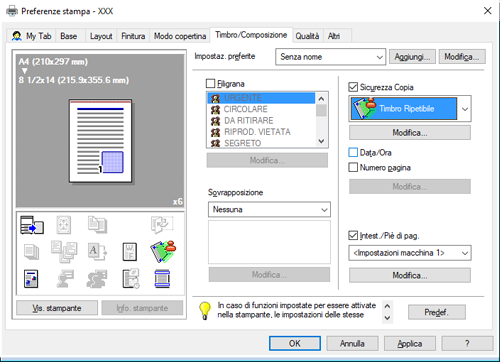Click Modifica... under Intest./Piè di pag.
This screenshot has width=500, height=362.
tap(410, 275)
